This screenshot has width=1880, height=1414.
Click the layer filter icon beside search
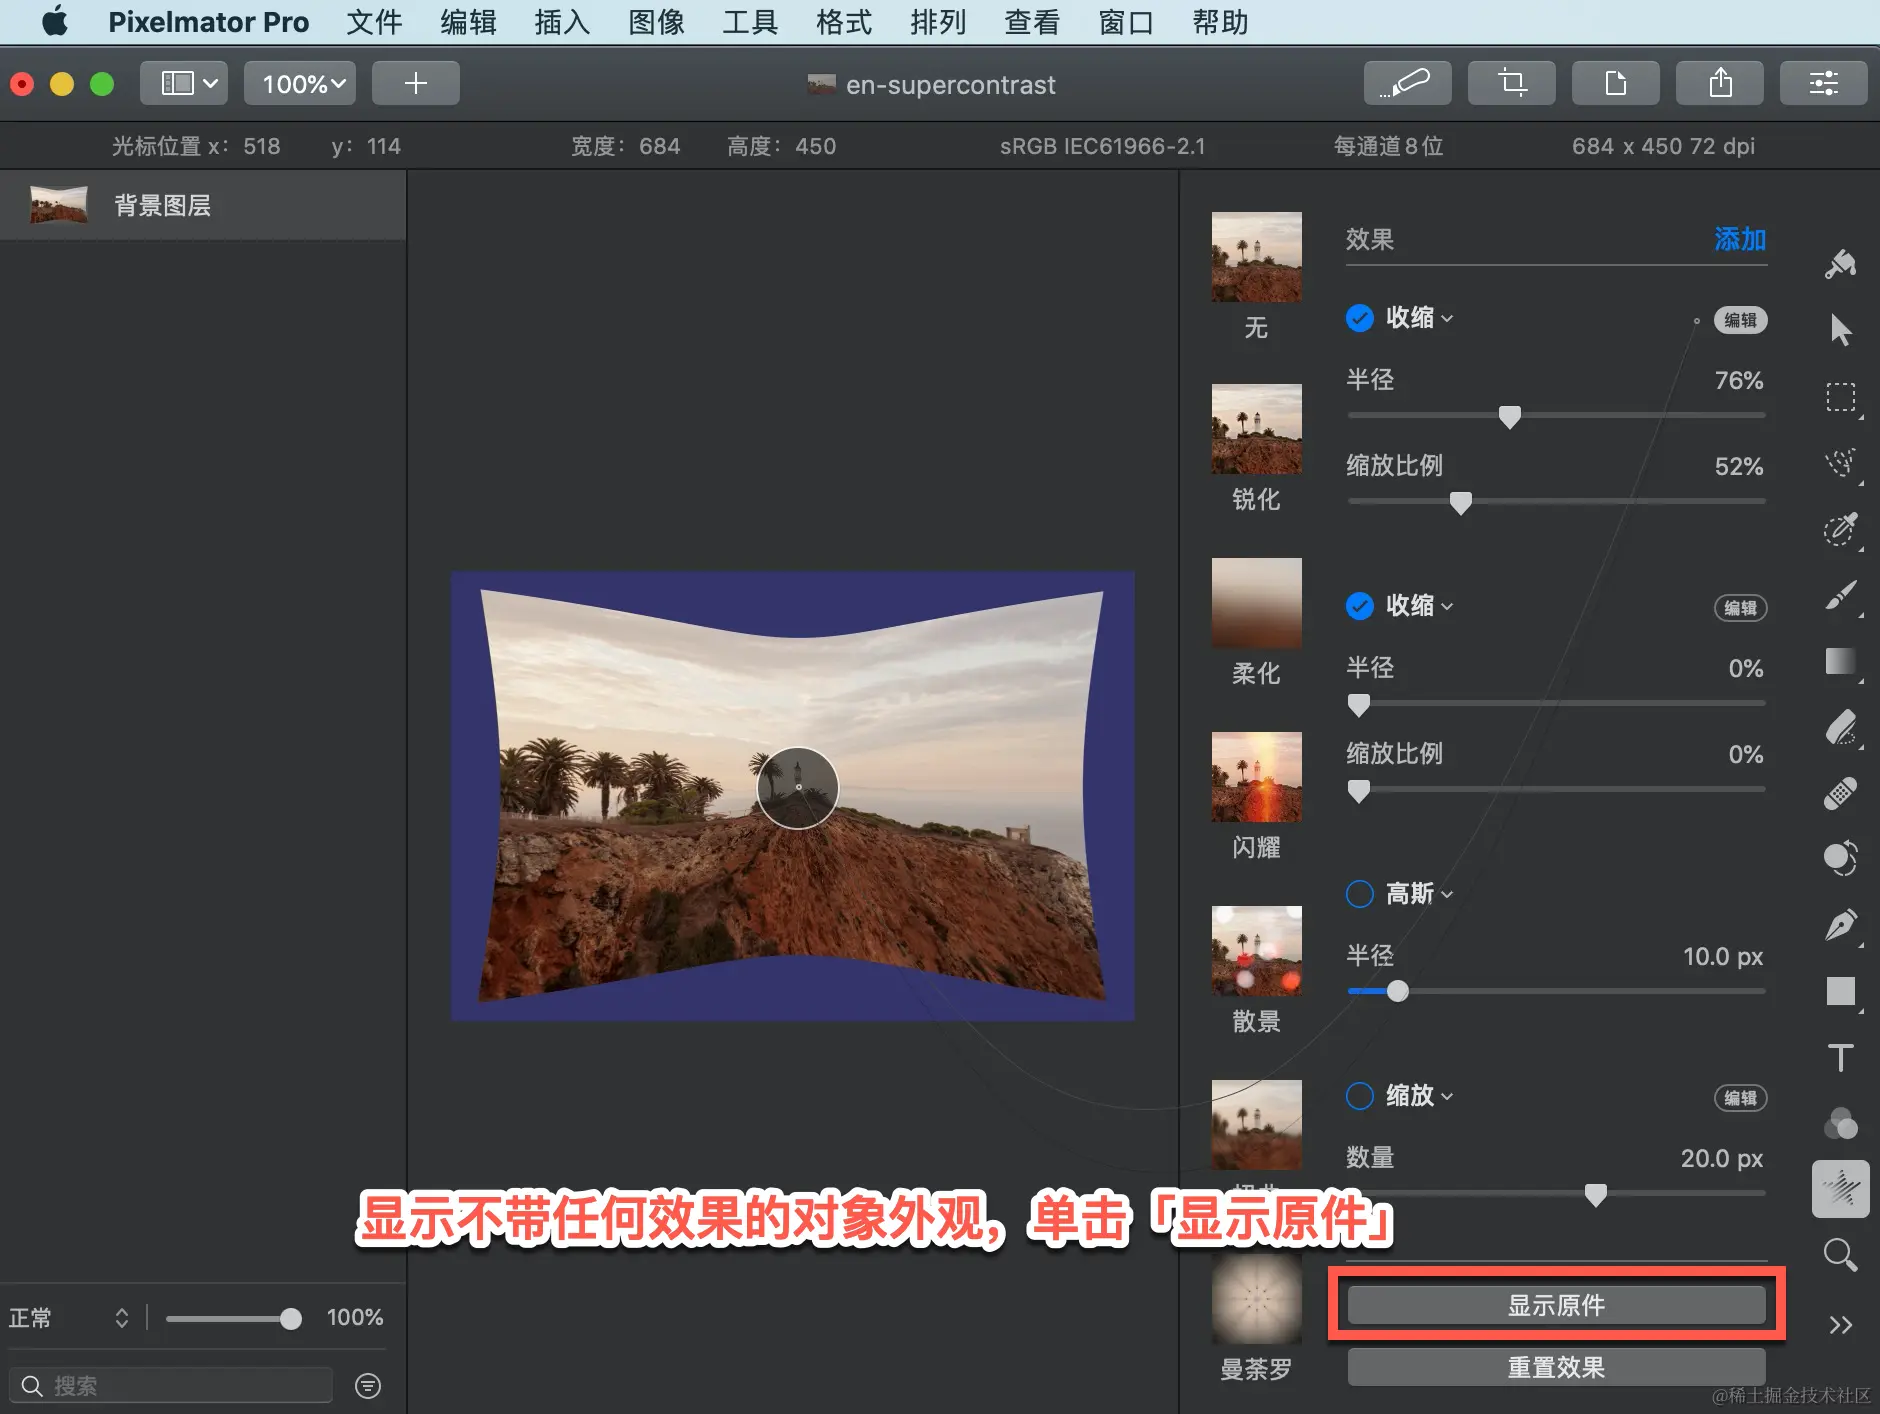click(x=368, y=1385)
